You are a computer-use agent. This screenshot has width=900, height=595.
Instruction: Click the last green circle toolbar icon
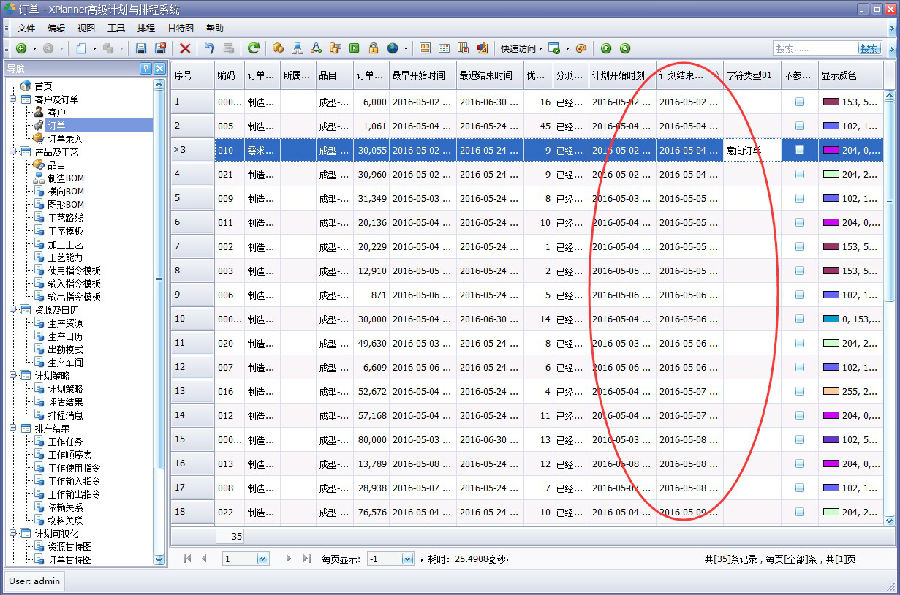[x=625, y=49]
